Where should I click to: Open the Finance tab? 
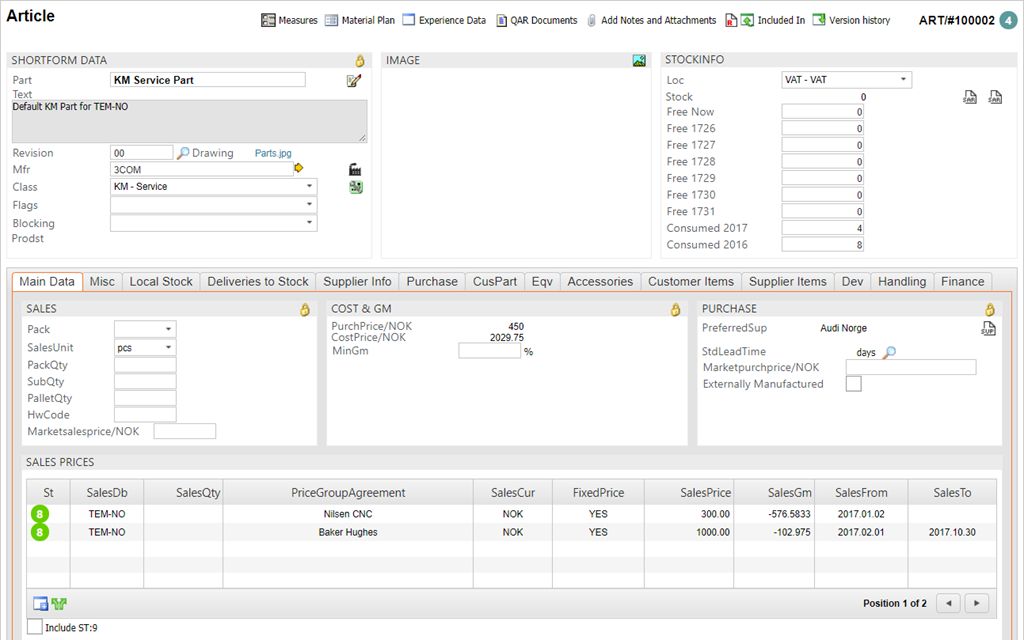tap(962, 282)
